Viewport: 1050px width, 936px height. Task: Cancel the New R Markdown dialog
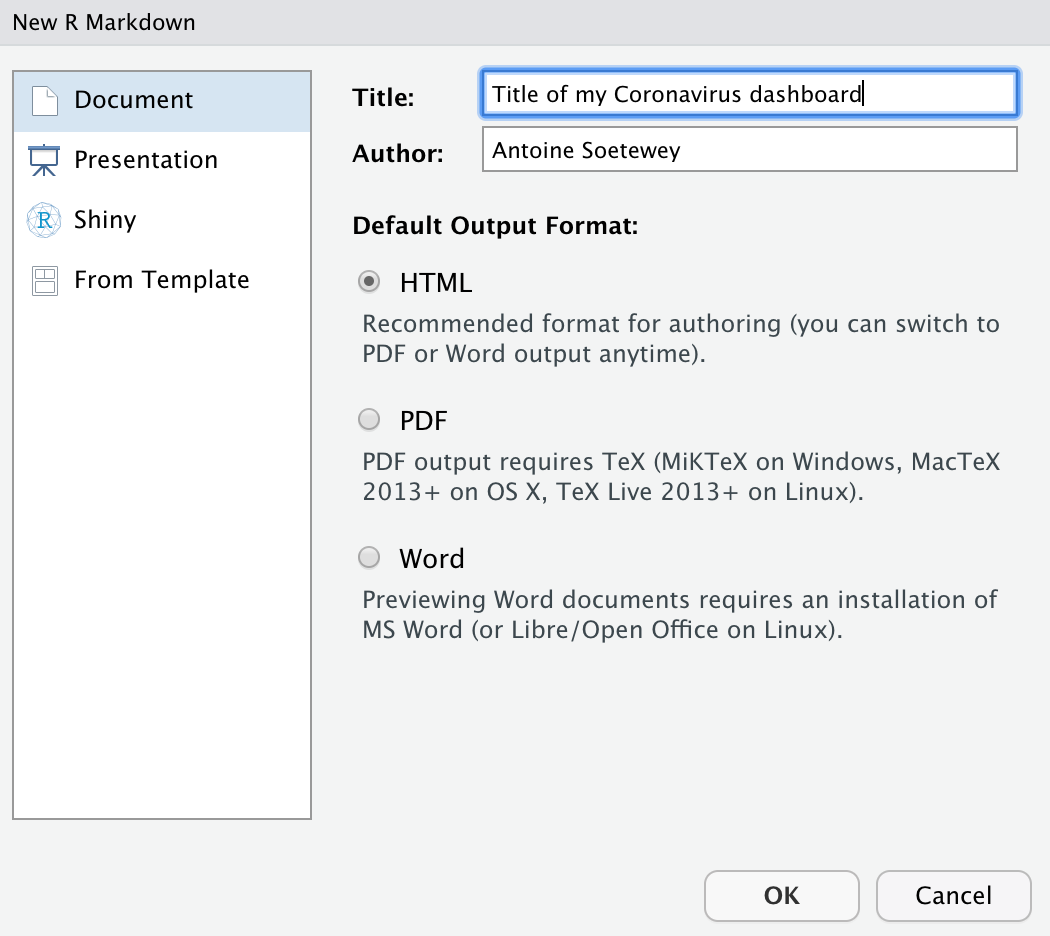pyautogui.click(x=953, y=895)
